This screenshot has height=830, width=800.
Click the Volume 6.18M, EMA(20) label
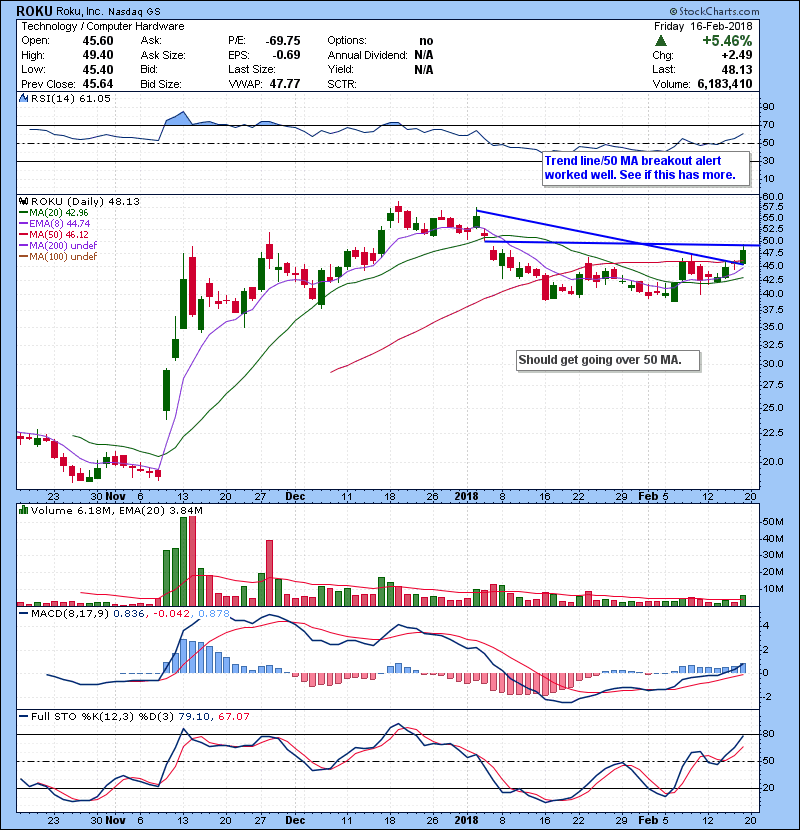pos(116,511)
